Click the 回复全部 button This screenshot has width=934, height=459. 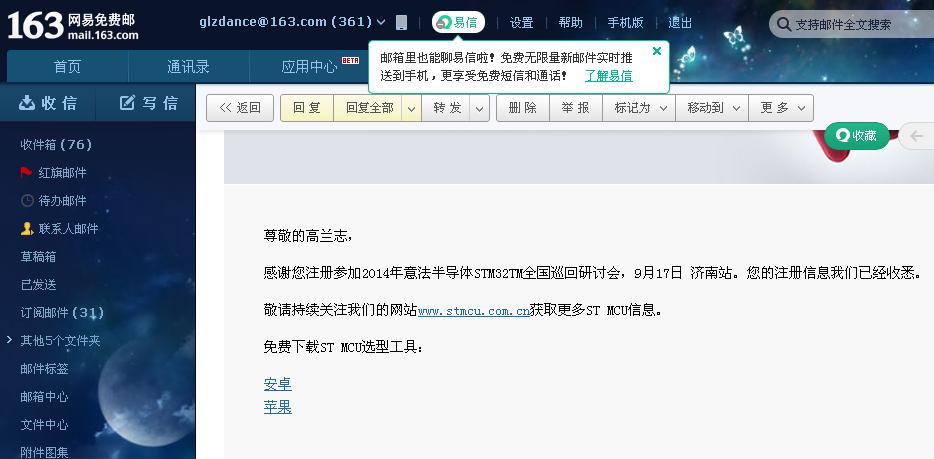(x=369, y=108)
